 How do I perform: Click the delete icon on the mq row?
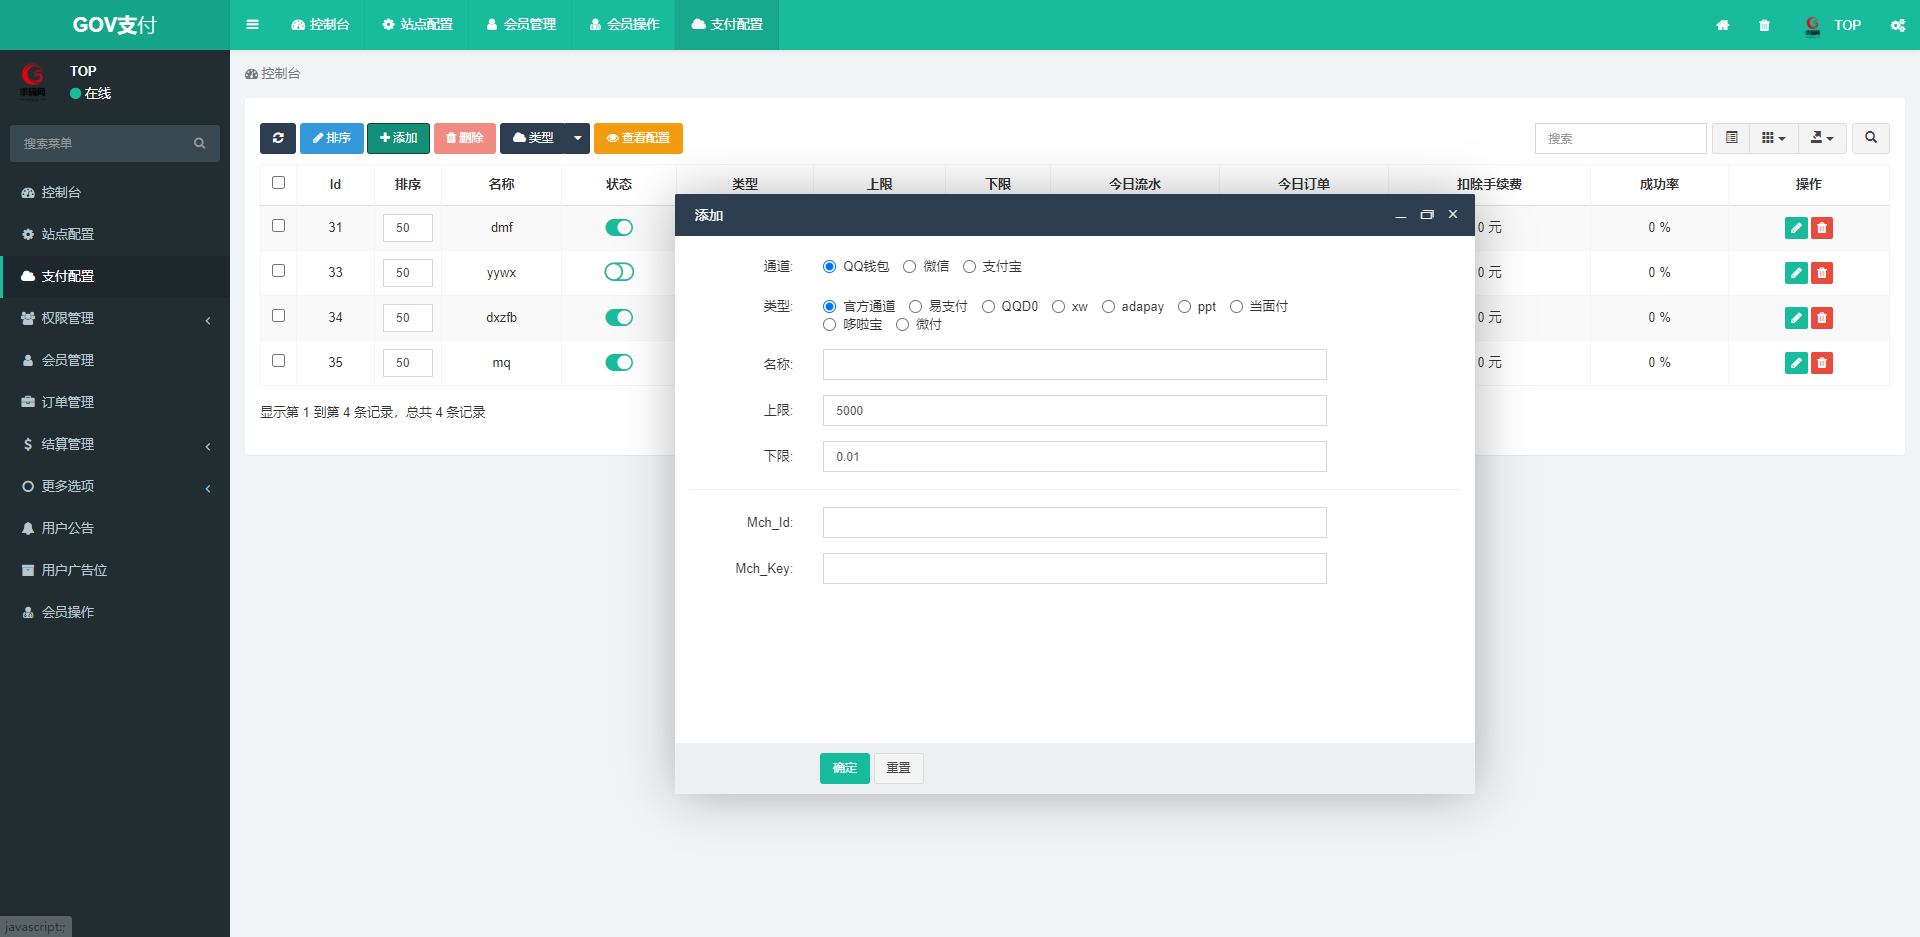click(x=1821, y=363)
